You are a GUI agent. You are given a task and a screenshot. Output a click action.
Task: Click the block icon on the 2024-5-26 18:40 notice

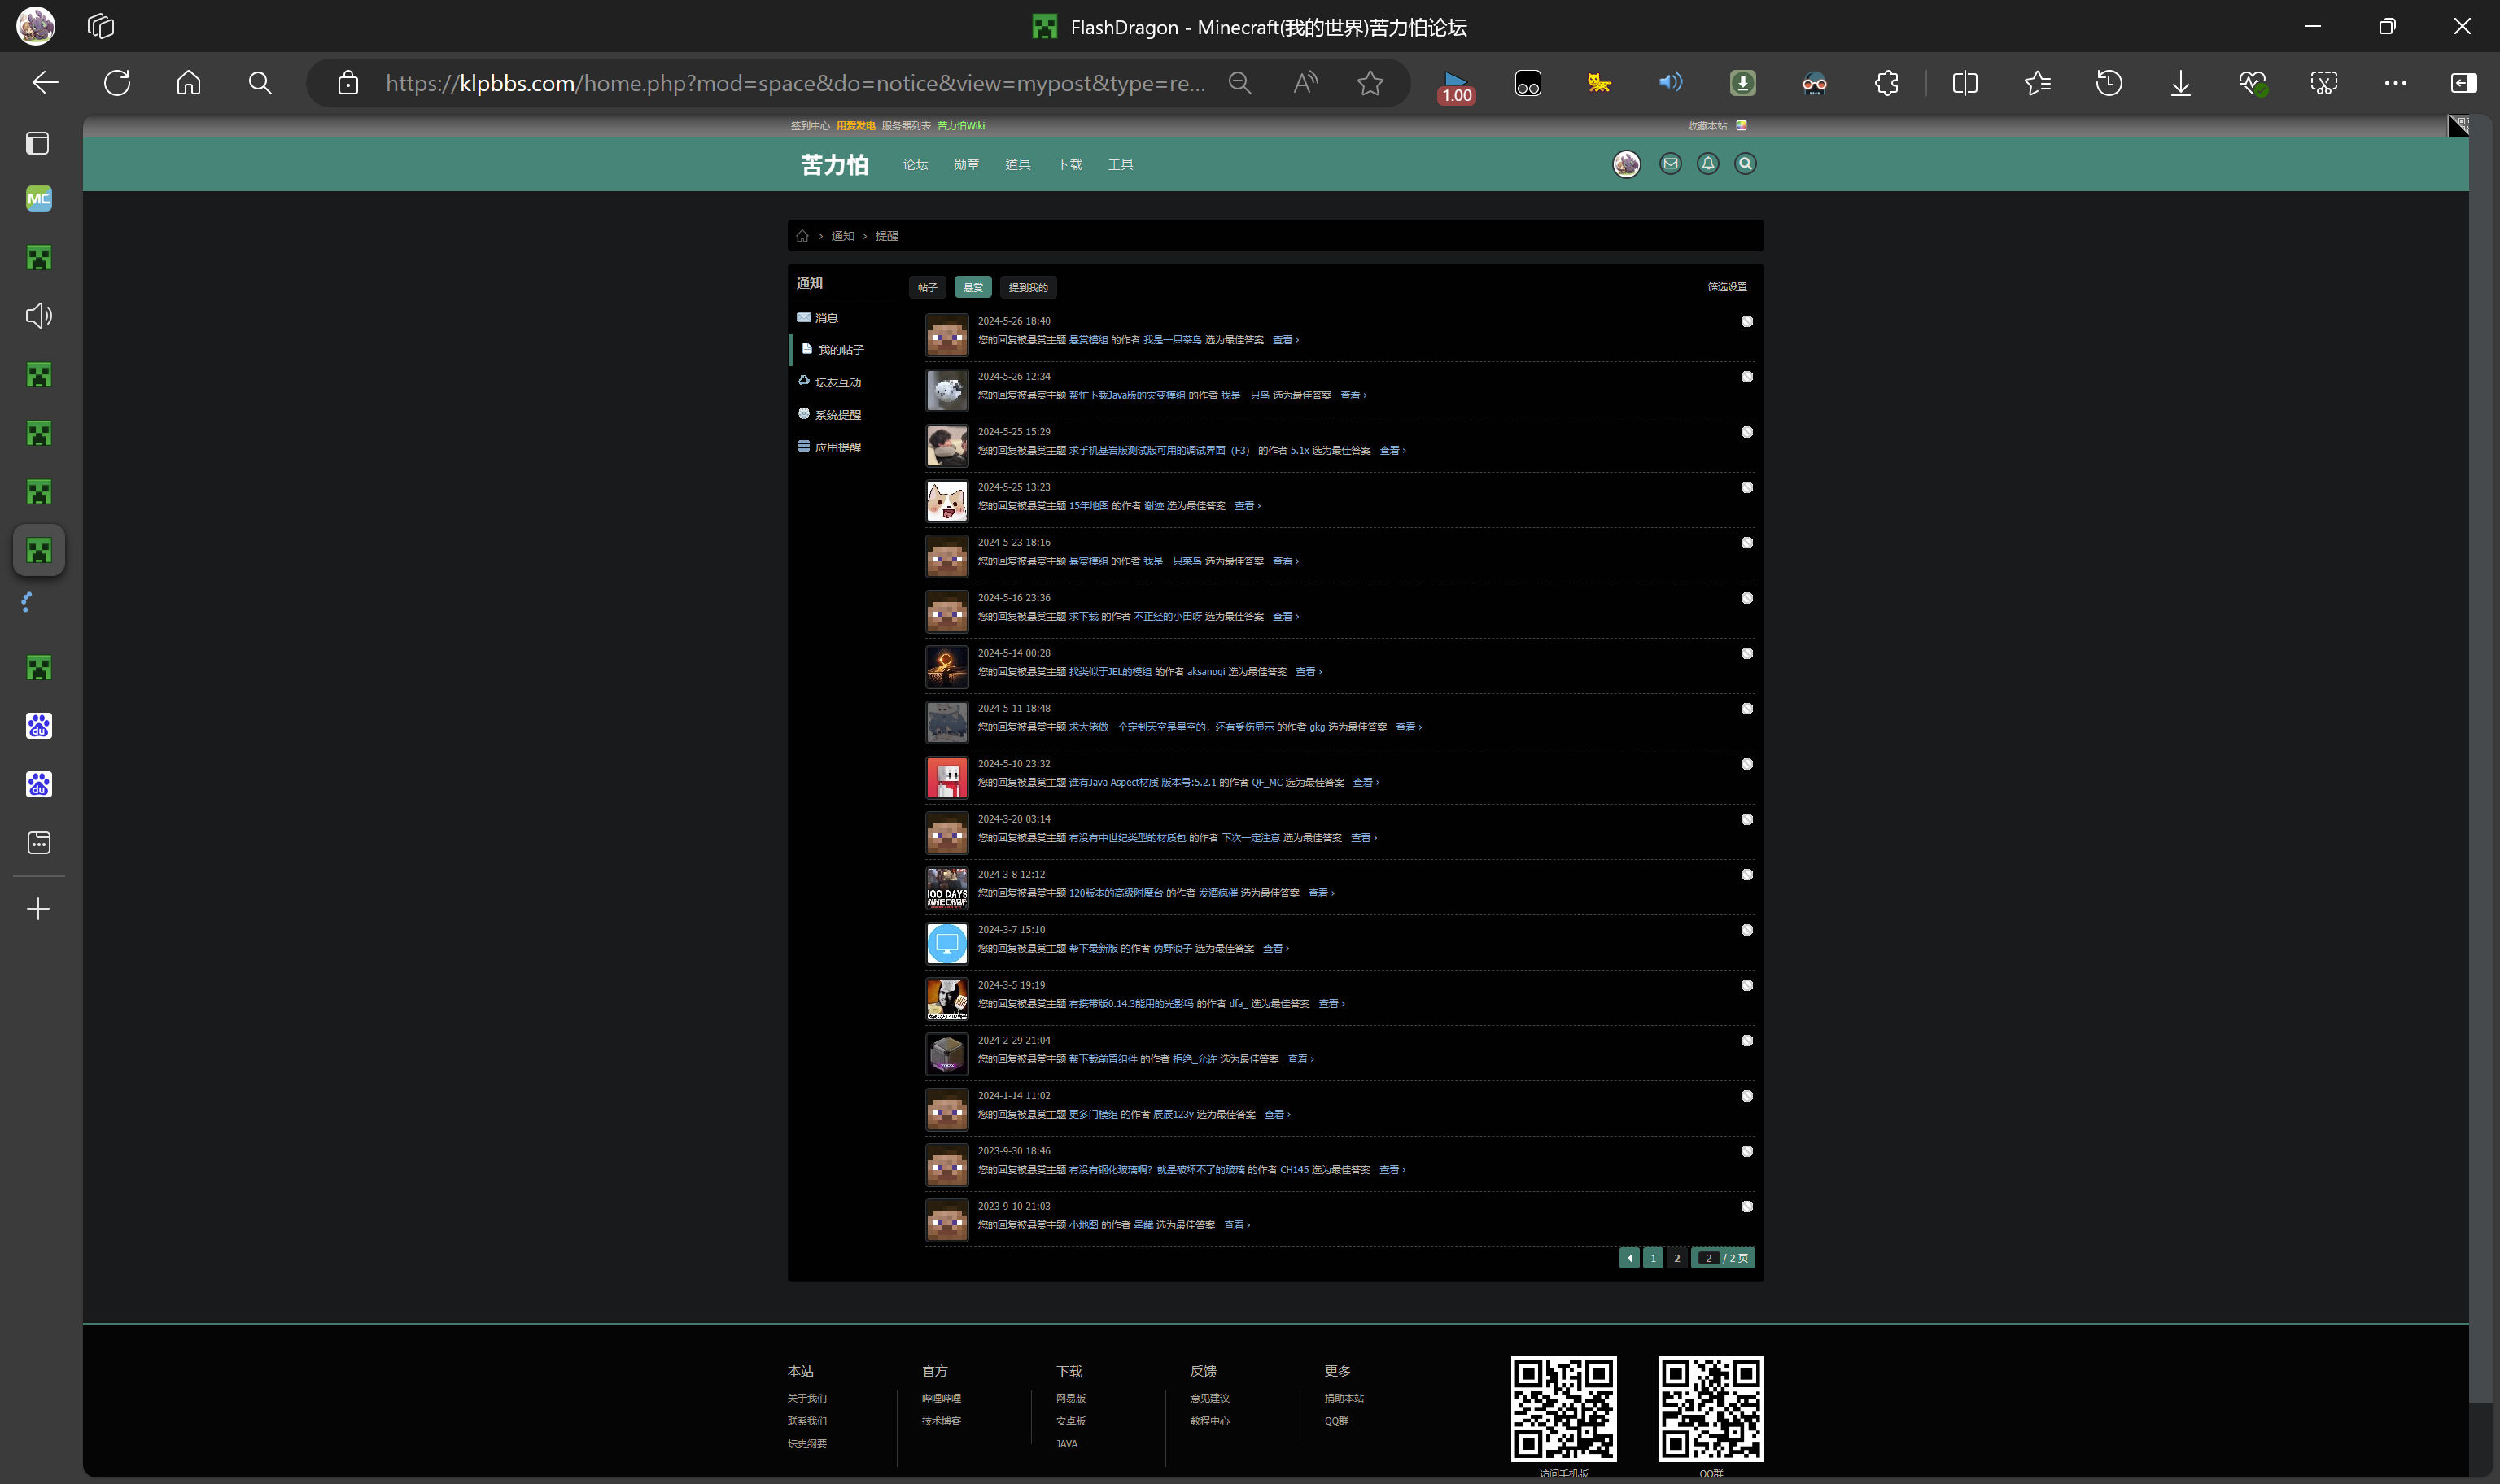pyautogui.click(x=1747, y=322)
